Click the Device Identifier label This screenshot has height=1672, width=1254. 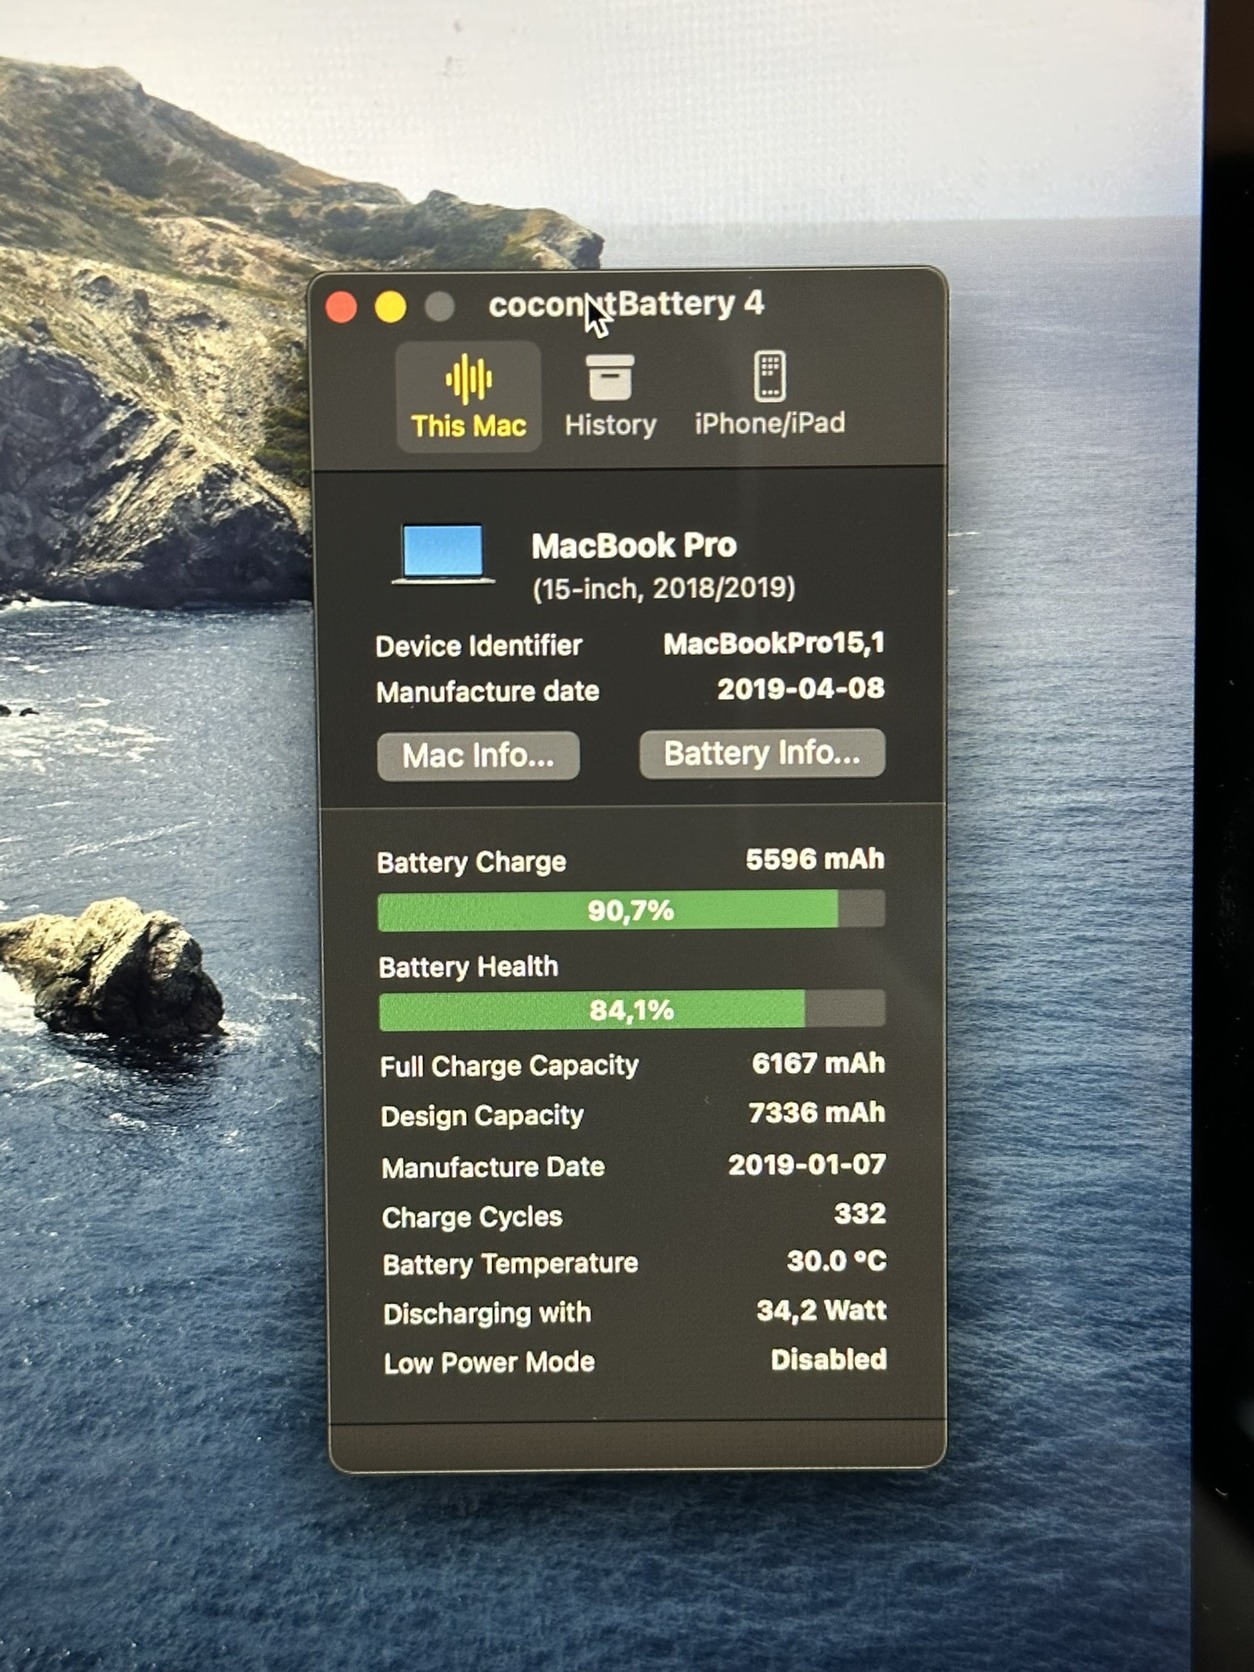click(x=479, y=646)
